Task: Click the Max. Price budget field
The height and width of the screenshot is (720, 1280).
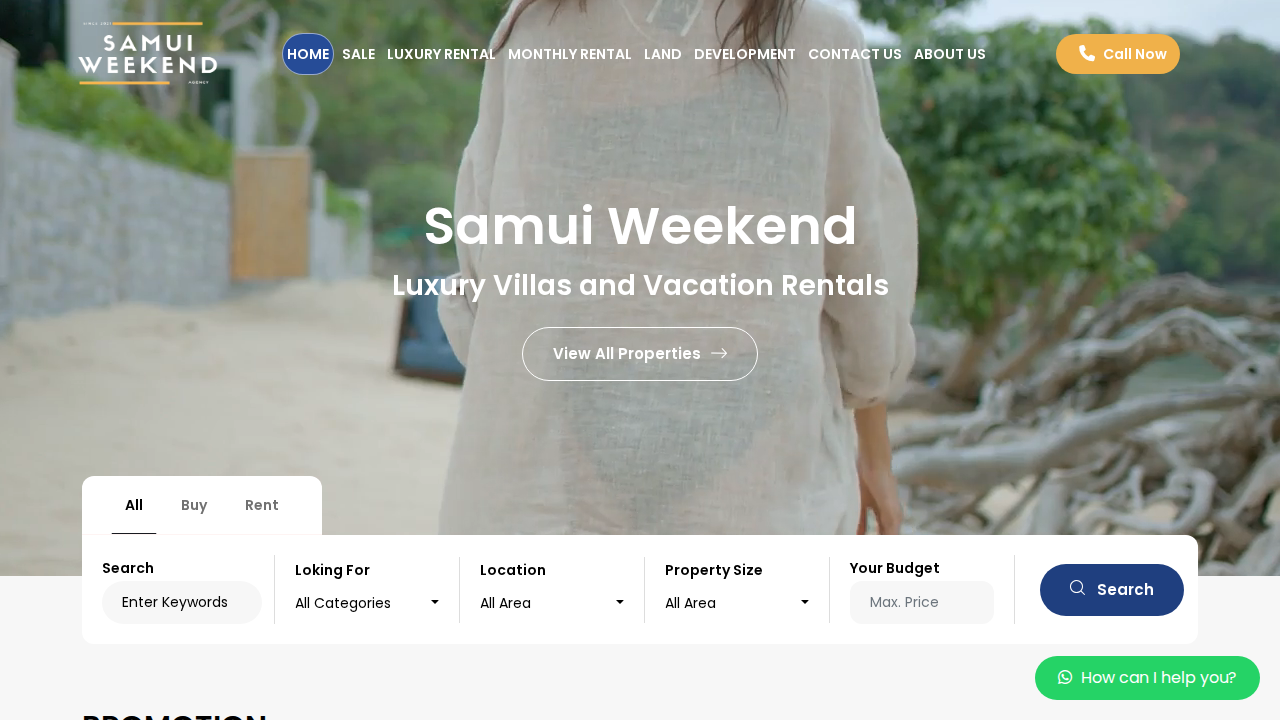Action: coord(922,602)
